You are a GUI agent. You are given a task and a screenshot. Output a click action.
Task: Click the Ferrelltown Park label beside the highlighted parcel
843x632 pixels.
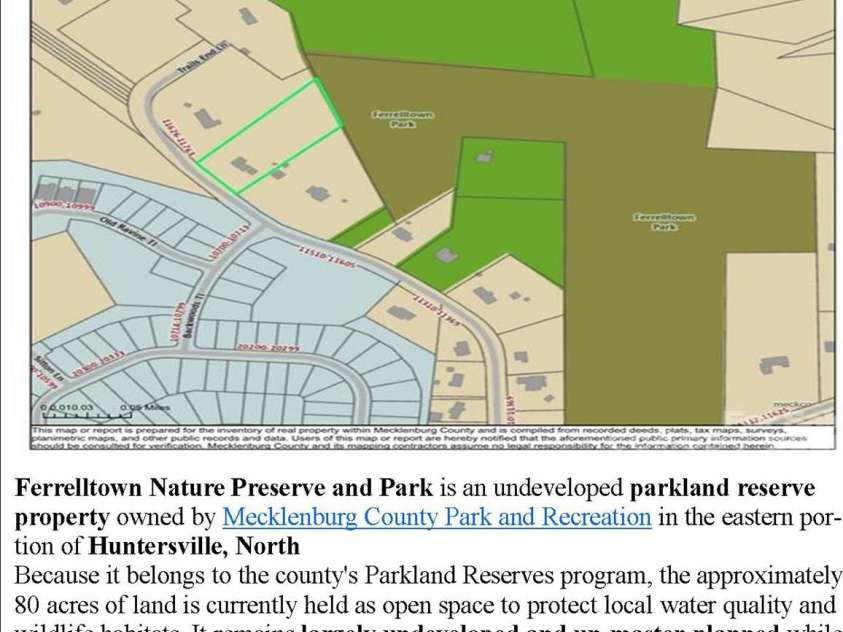(x=403, y=119)
